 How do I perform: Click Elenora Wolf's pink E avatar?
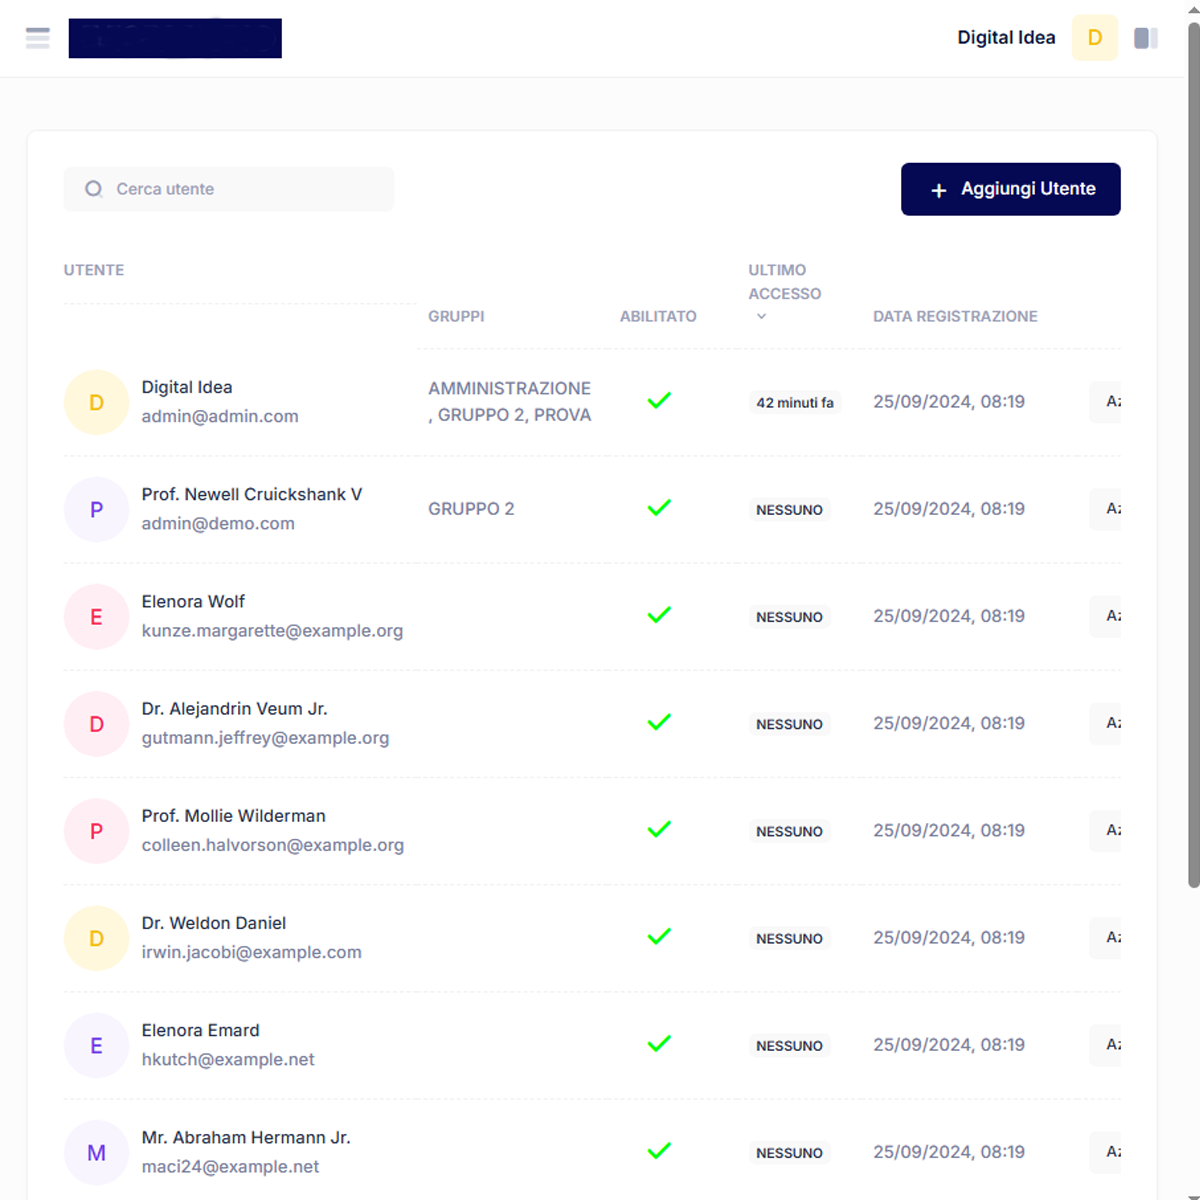click(x=96, y=617)
